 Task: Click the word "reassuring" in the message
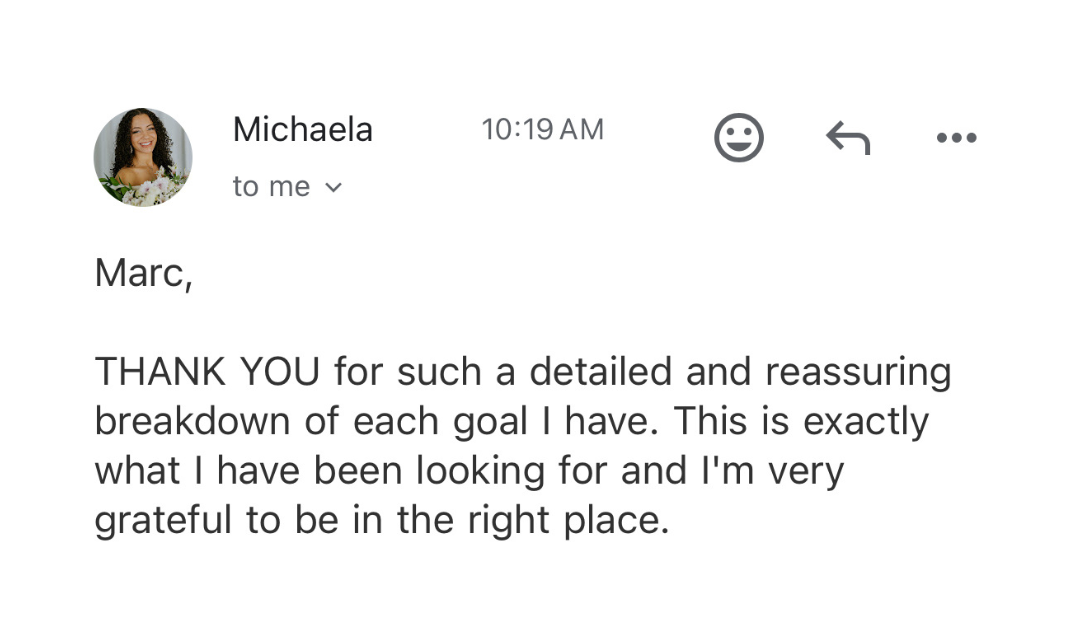(x=858, y=374)
